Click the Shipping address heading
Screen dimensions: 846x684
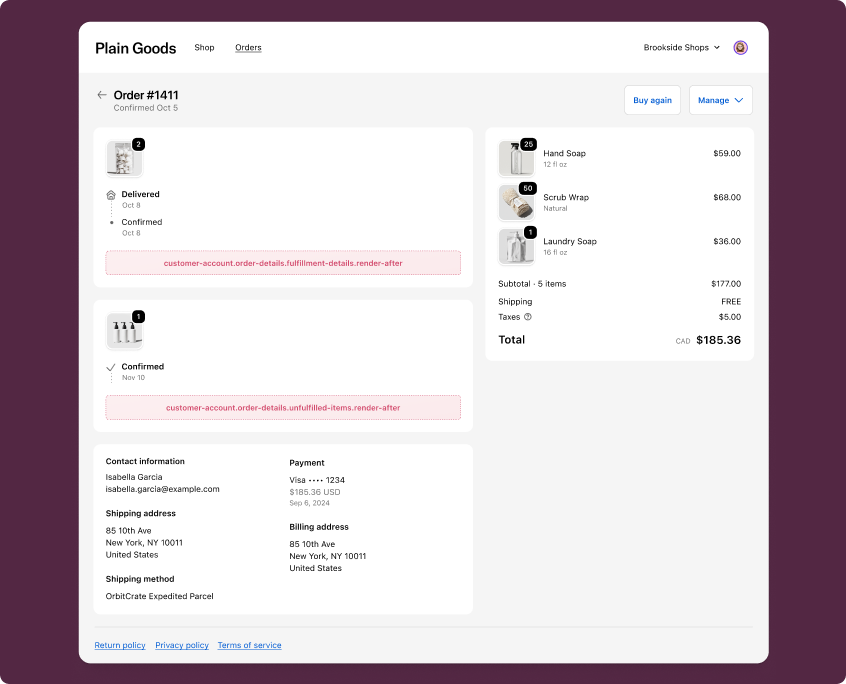pos(140,513)
